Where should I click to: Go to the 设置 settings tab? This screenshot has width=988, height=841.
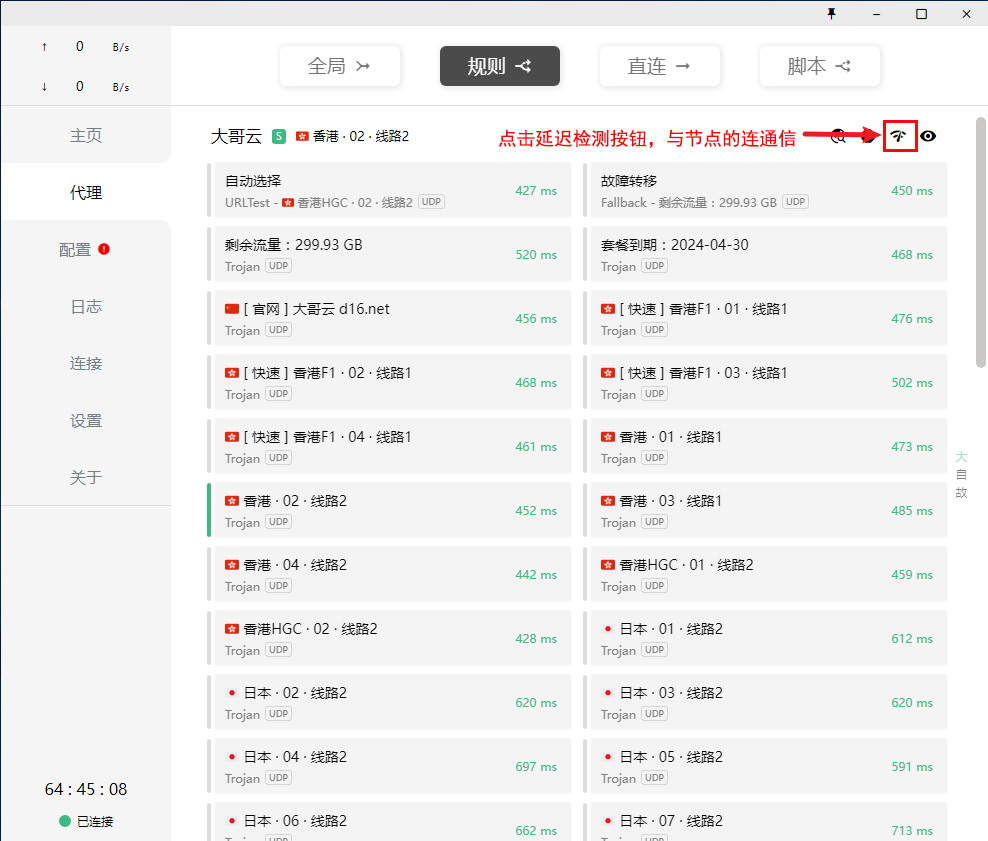click(x=86, y=421)
